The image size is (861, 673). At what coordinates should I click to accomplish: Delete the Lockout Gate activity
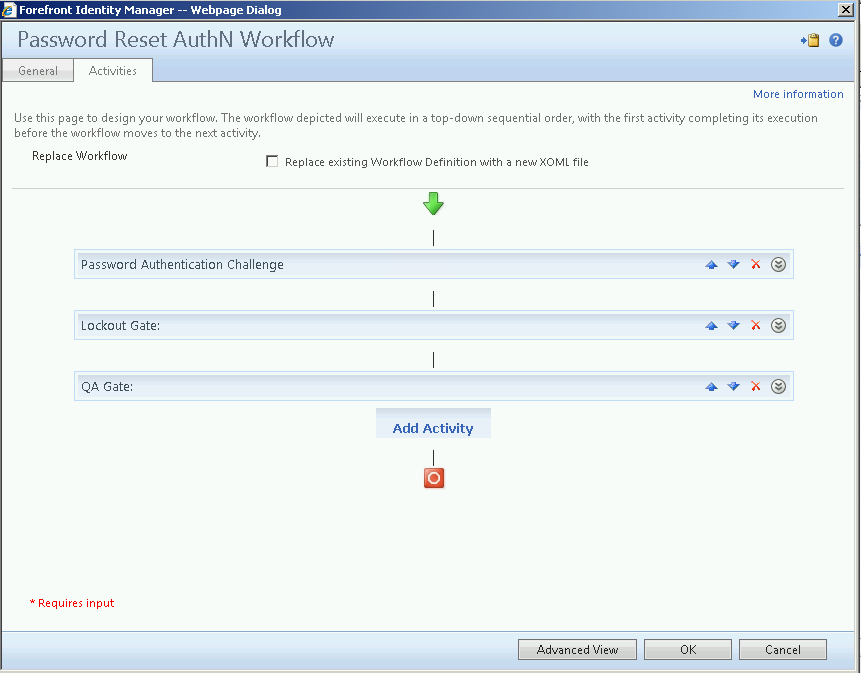tap(756, 325)
